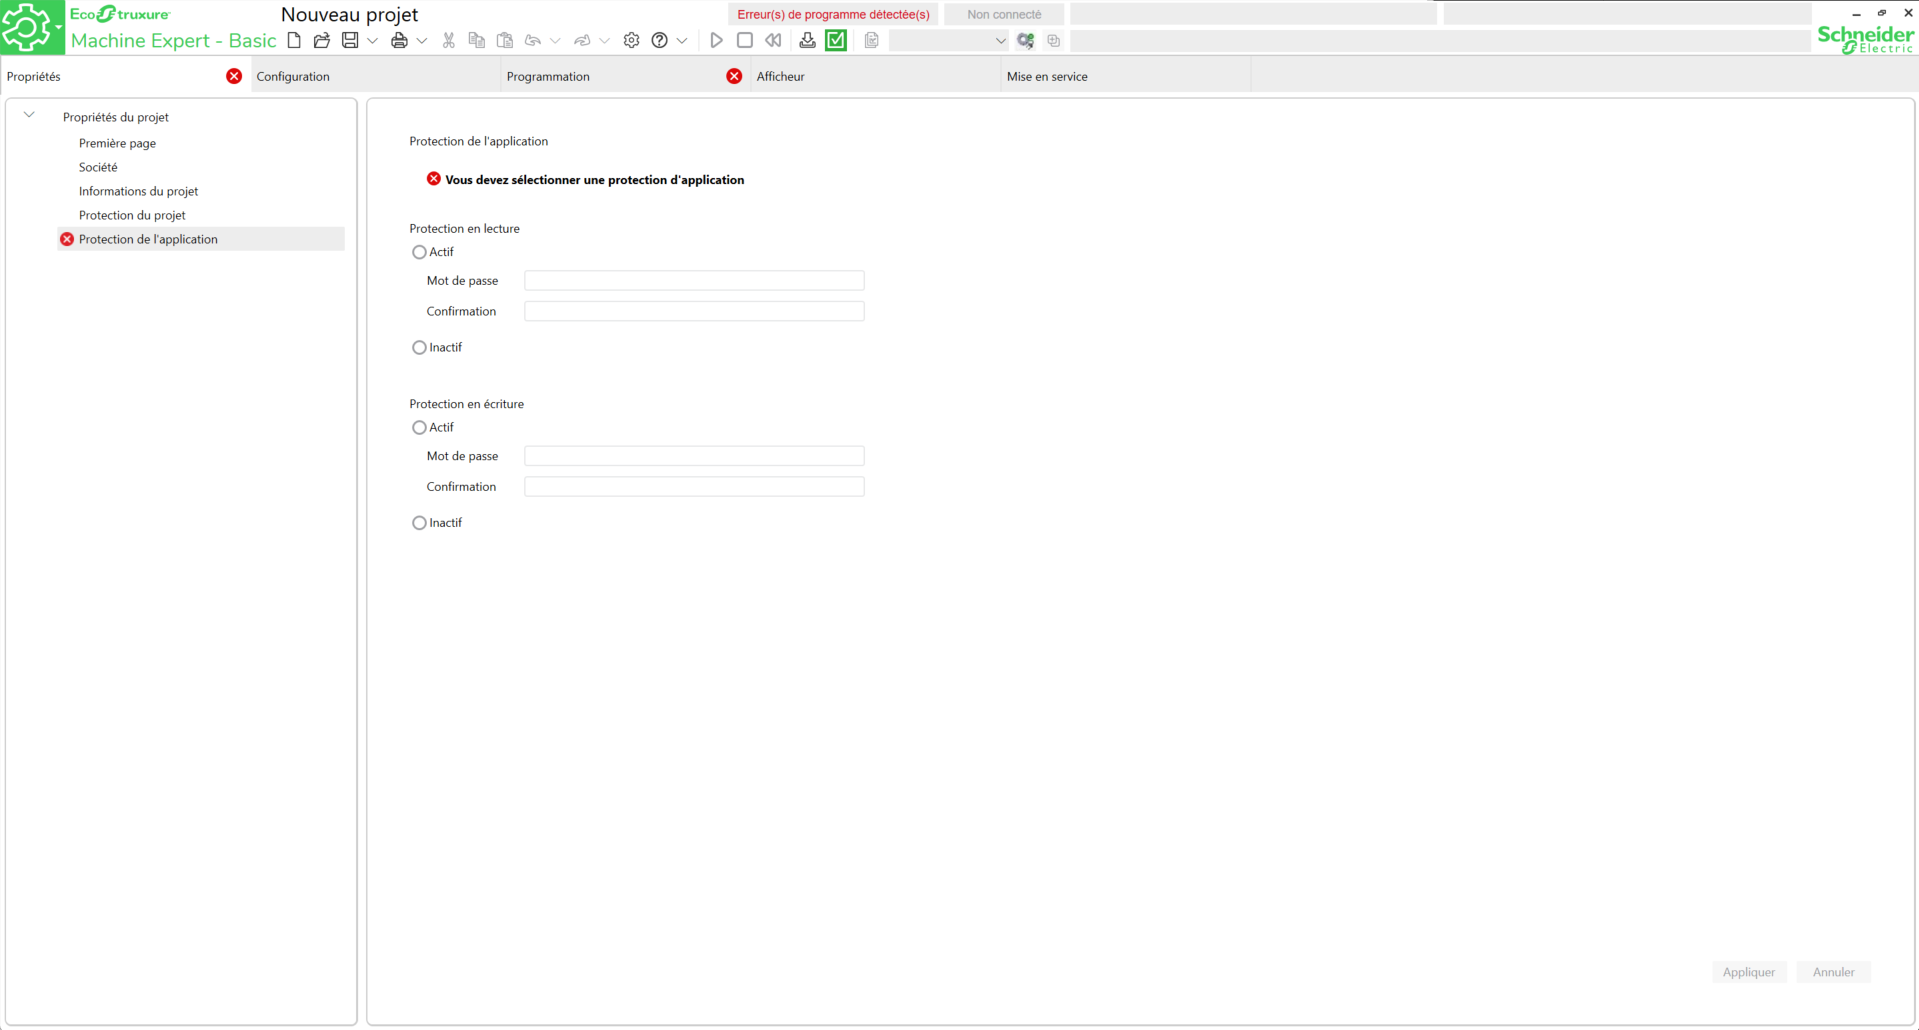This screenshot has height=1030, width=1919.
Task: Click the help question mark icon
Action: pos(659,41)
